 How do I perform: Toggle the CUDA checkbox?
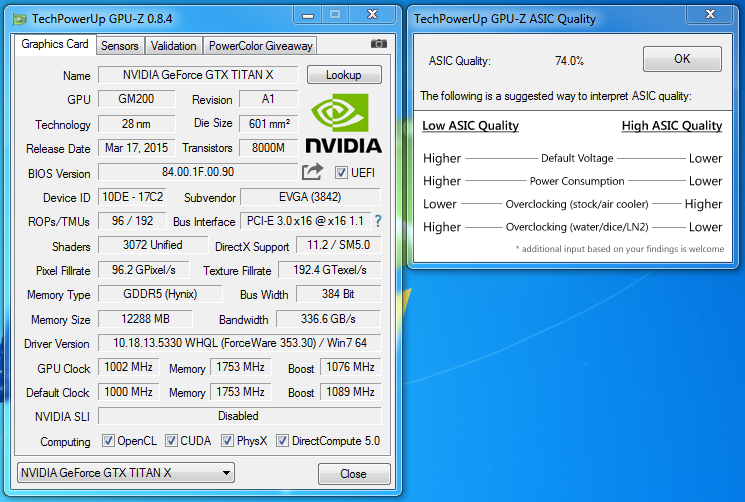click(171, 441)
